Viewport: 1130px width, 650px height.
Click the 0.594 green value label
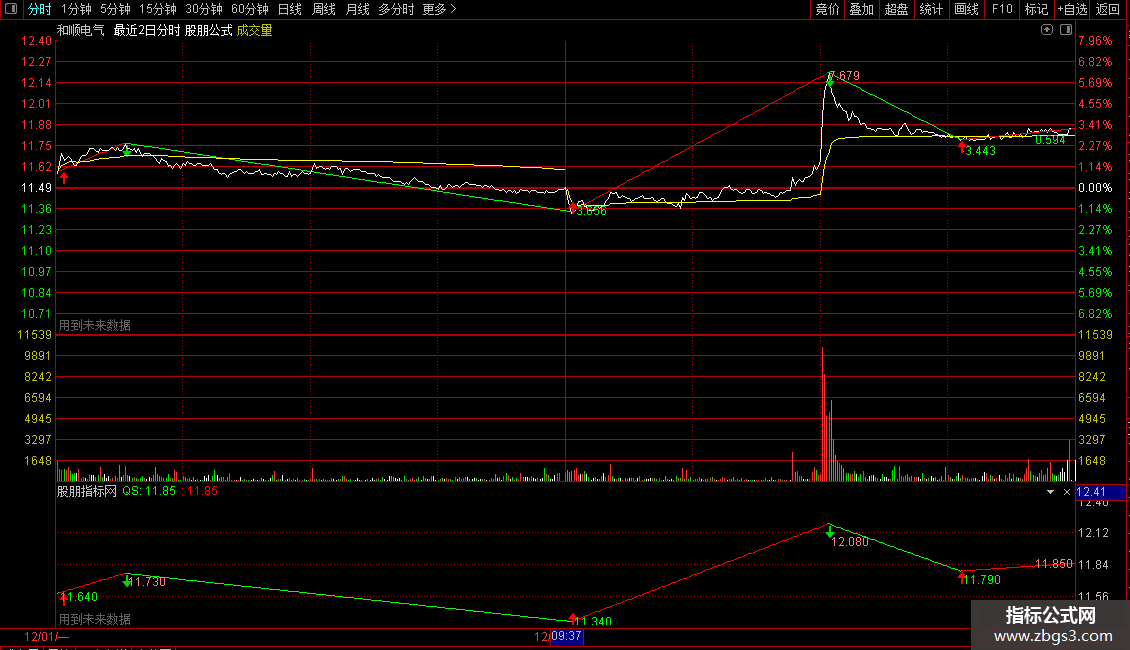[1050, 140]
